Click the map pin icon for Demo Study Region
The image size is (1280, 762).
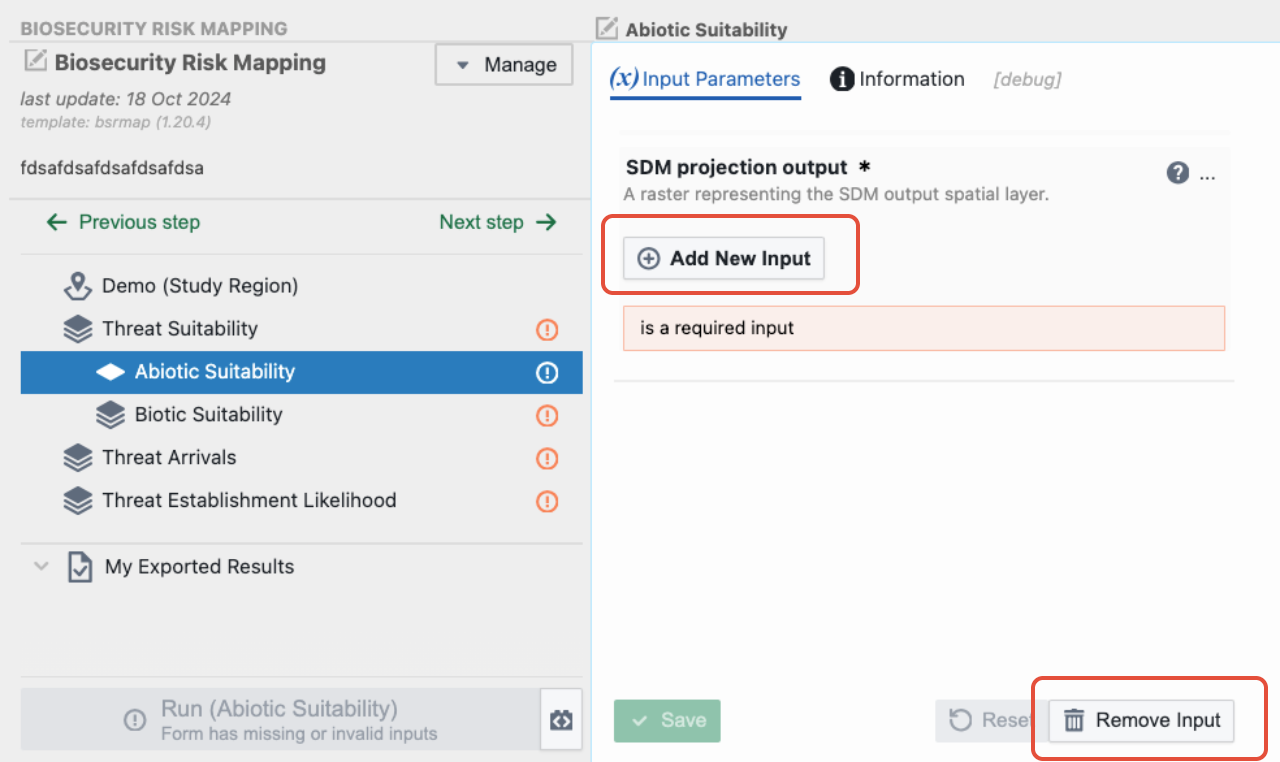pyautogui.click(x=78, y=287)
